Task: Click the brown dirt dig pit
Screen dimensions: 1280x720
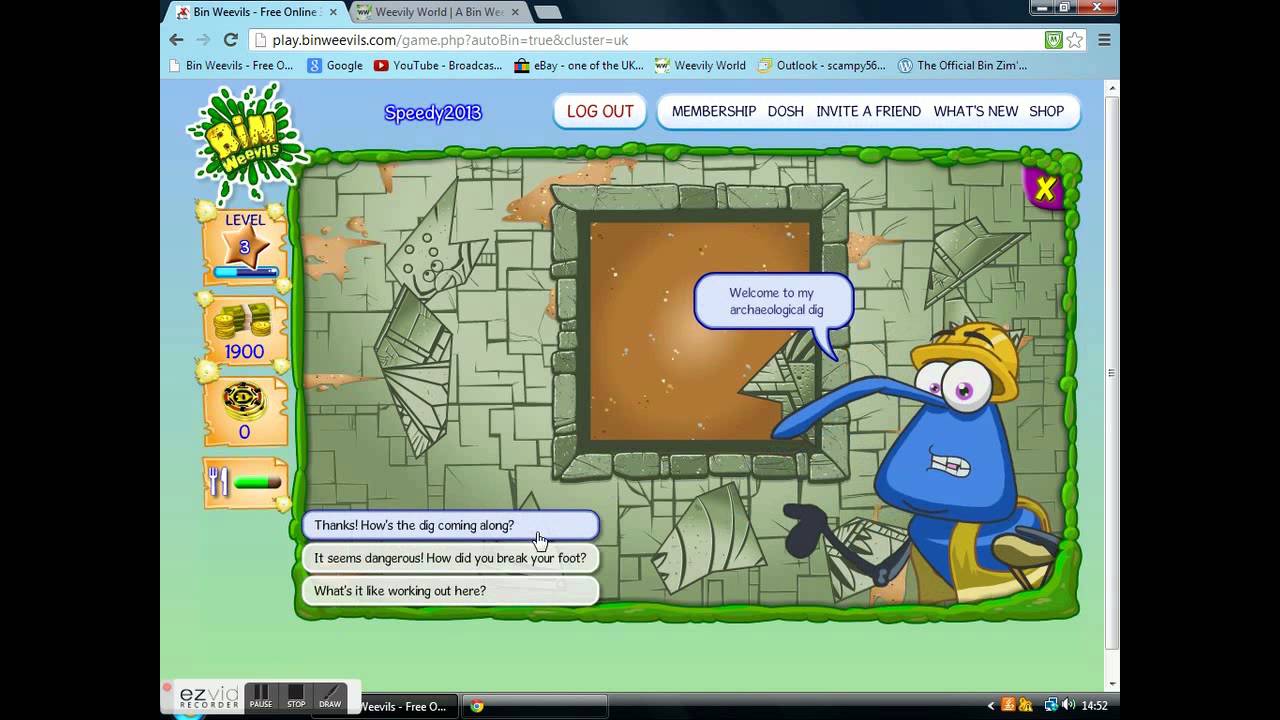Action: (699, 331)
